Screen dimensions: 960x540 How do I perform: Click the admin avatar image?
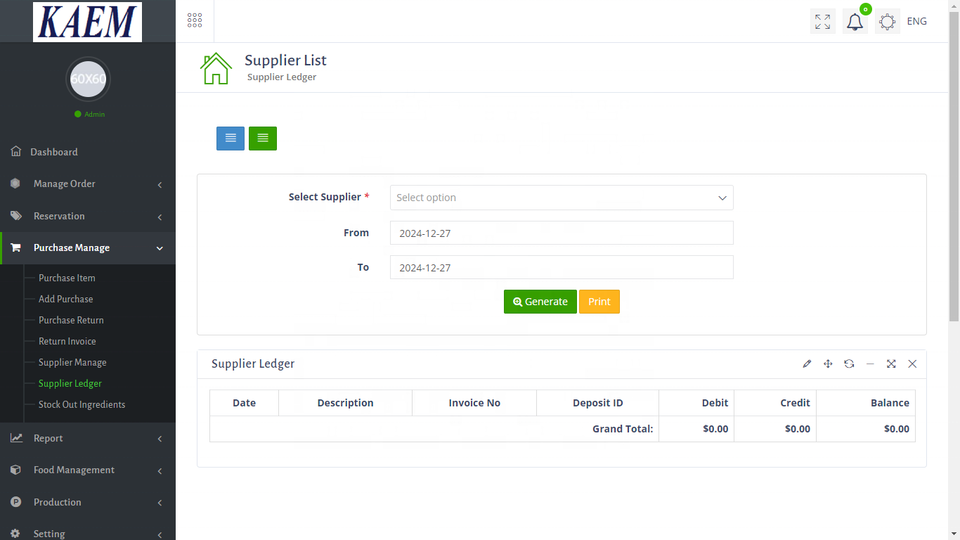click(x=88, y=79)
